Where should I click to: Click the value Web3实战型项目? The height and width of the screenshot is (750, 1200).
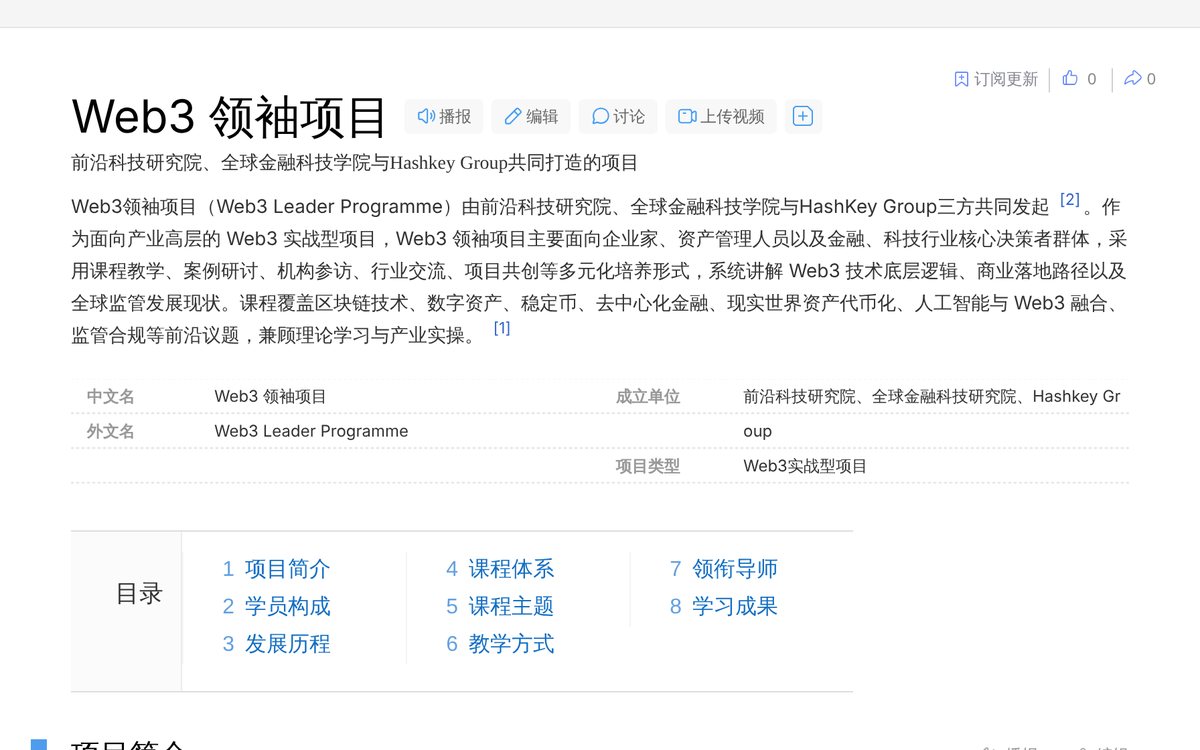click(805, 466)
